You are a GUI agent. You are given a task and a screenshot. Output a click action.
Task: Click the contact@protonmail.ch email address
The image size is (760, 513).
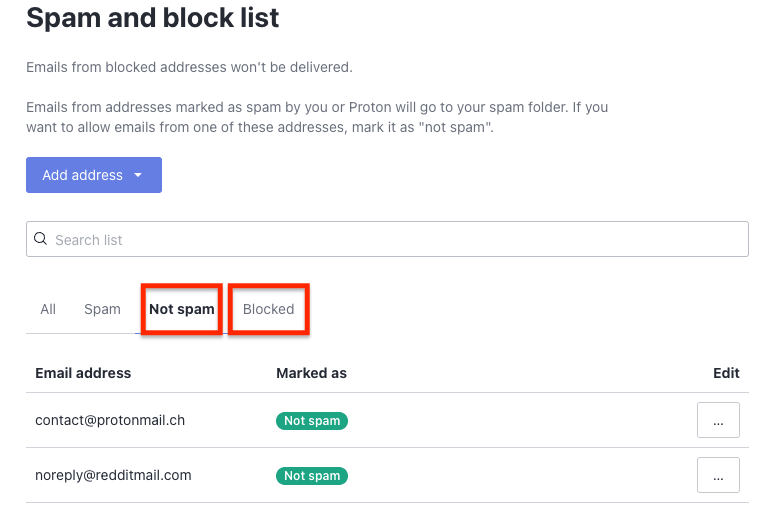(x=110, y=420)
